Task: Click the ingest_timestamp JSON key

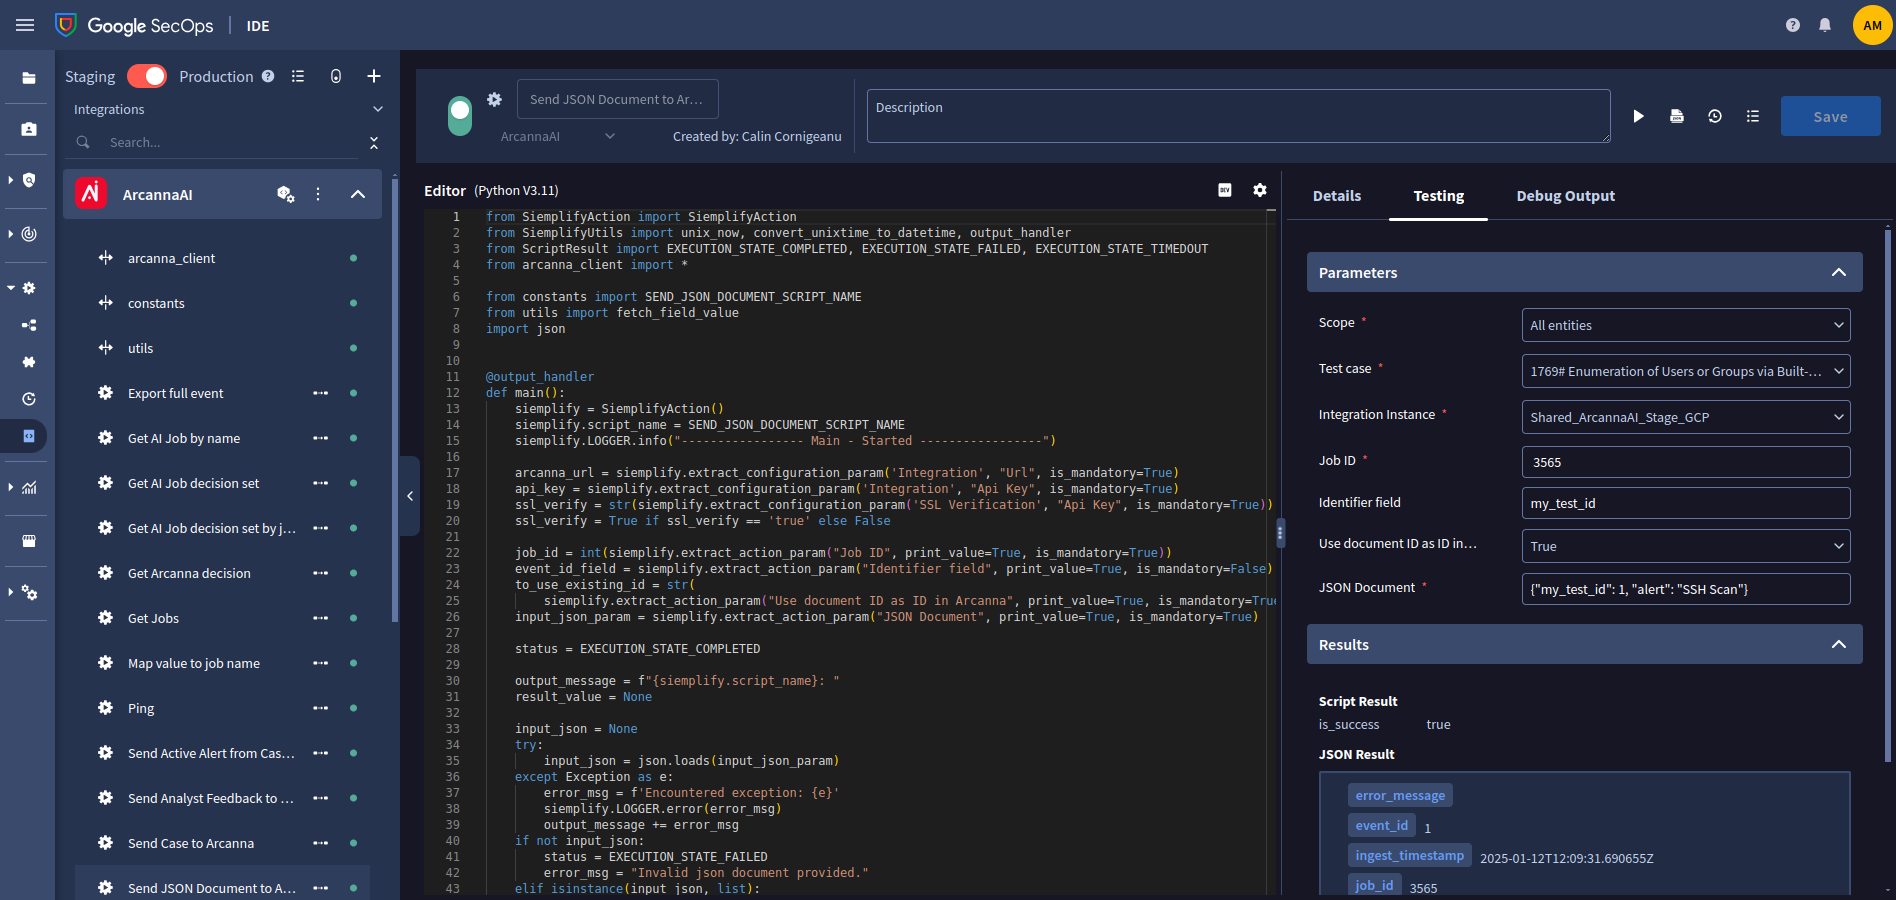Action: [x=1409, y=855]
